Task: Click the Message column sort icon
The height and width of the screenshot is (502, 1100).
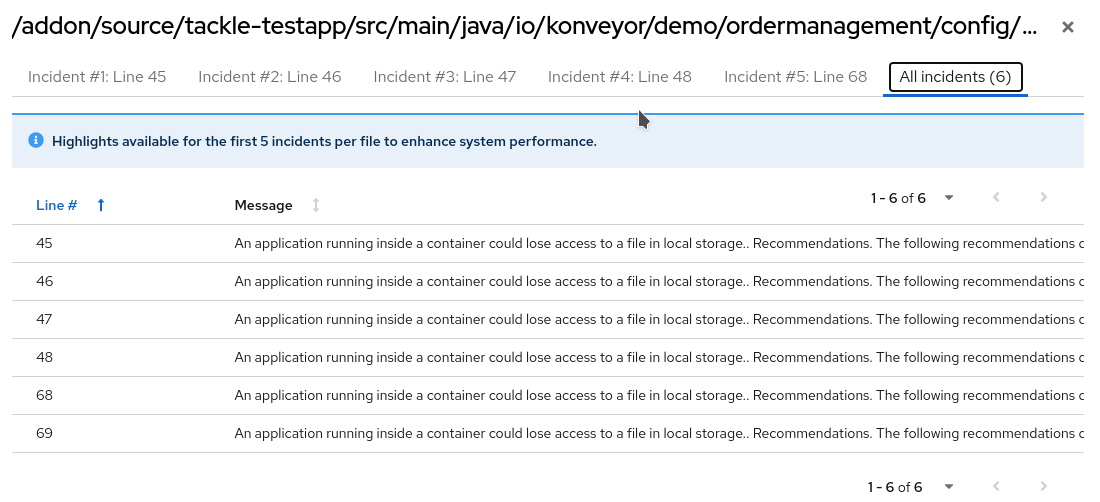Action: (x=316, y=205)
